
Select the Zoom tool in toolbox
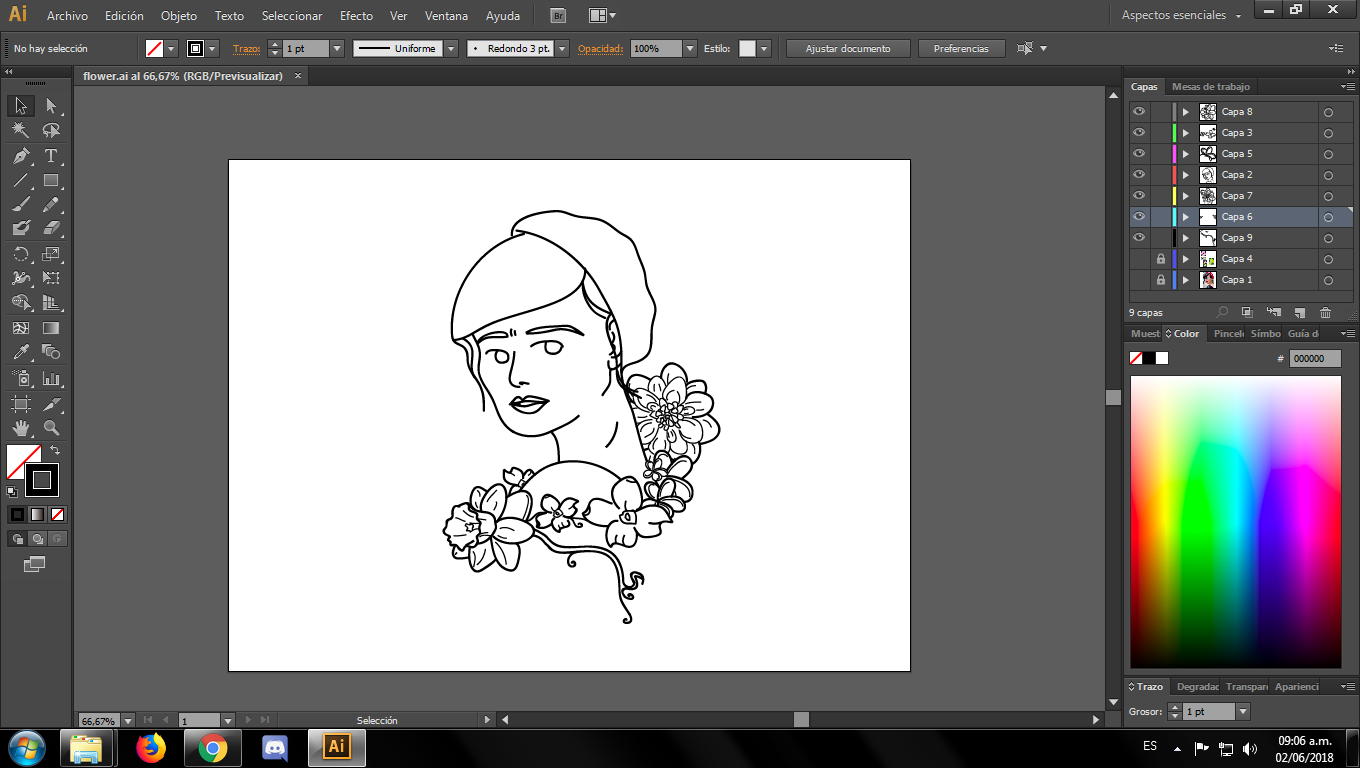coord(51,428)
